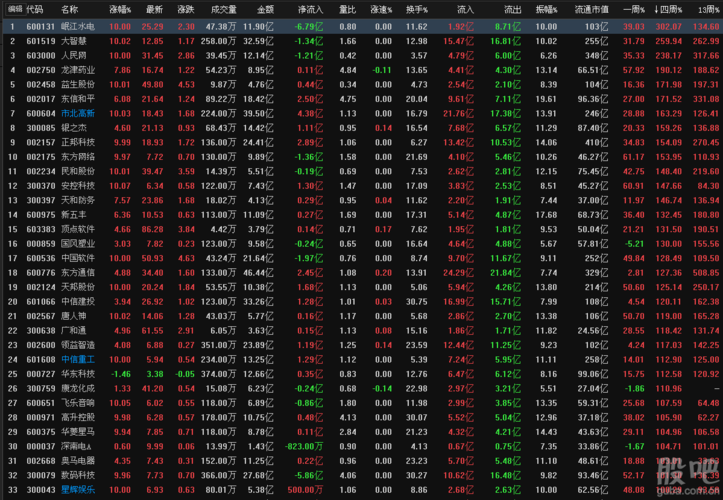Click stock code 300085
This screenshot has width=723, height=500.
41,128
